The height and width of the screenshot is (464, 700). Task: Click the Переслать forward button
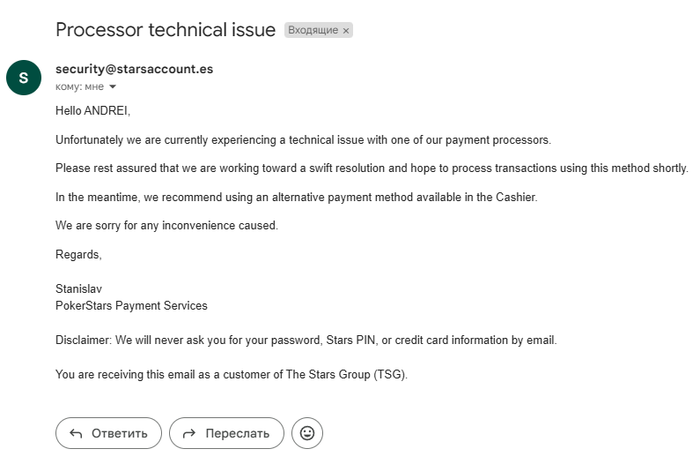click(226, 433)
